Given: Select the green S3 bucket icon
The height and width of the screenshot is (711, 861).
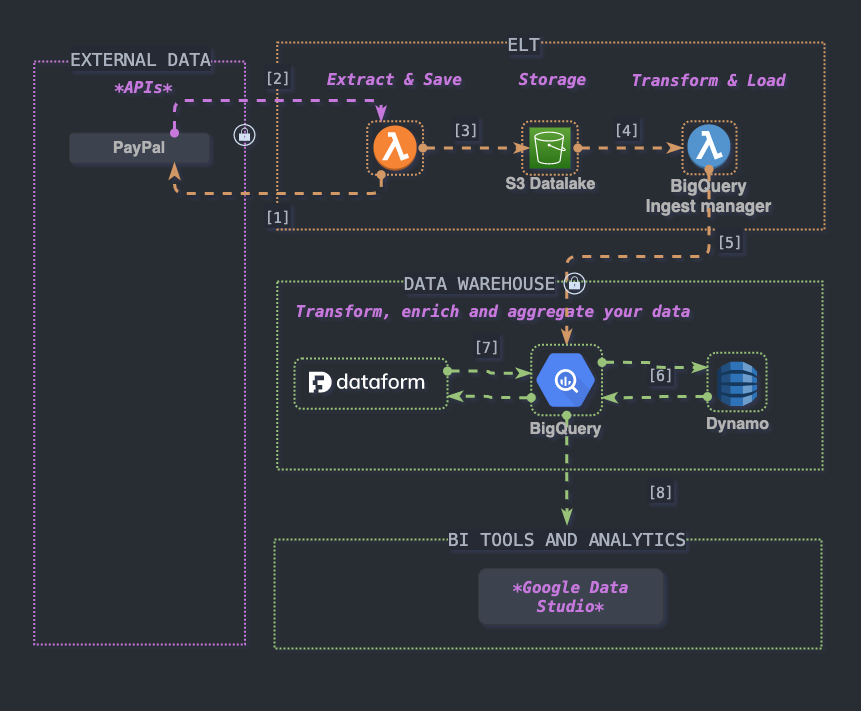Looking at the screenshot, I should (x=550, y=148).
